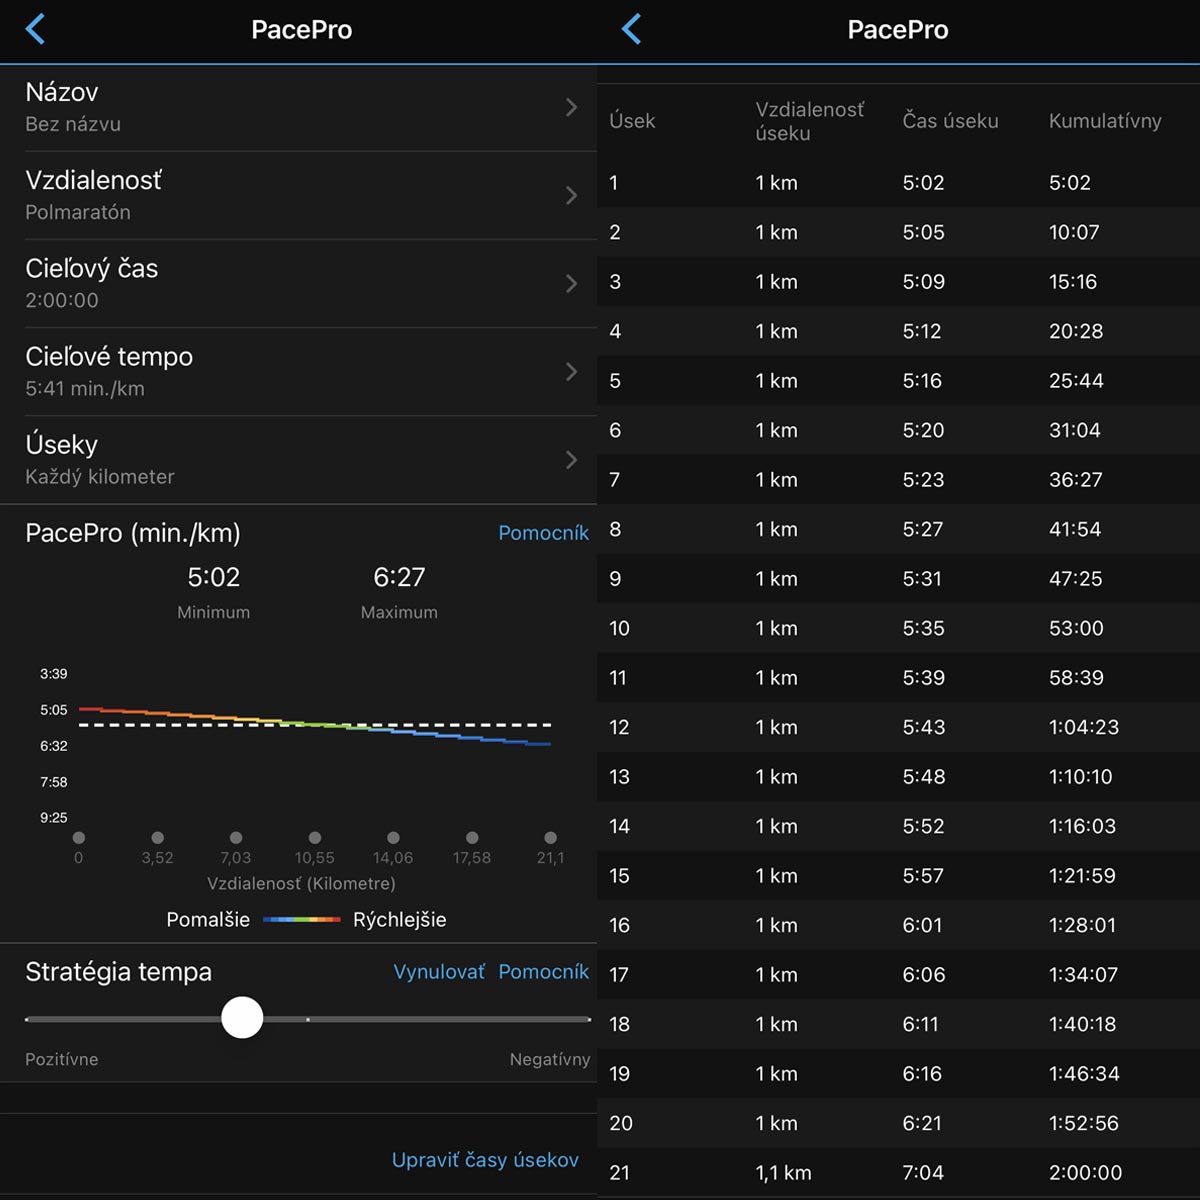This screenshot has width=1200, height=1200.
Task: Click the Čas úseku column header
Action: tap(950, 121)
